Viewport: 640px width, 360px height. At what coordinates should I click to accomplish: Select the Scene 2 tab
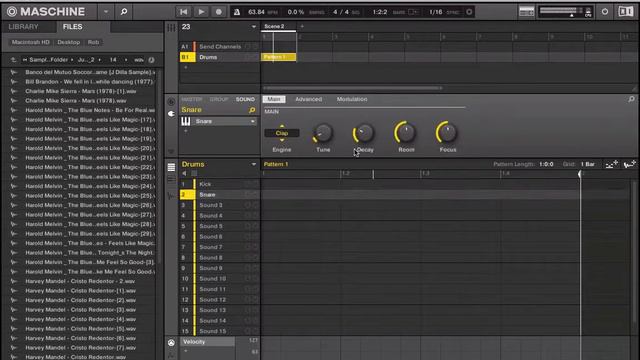[x=278, y=27]
